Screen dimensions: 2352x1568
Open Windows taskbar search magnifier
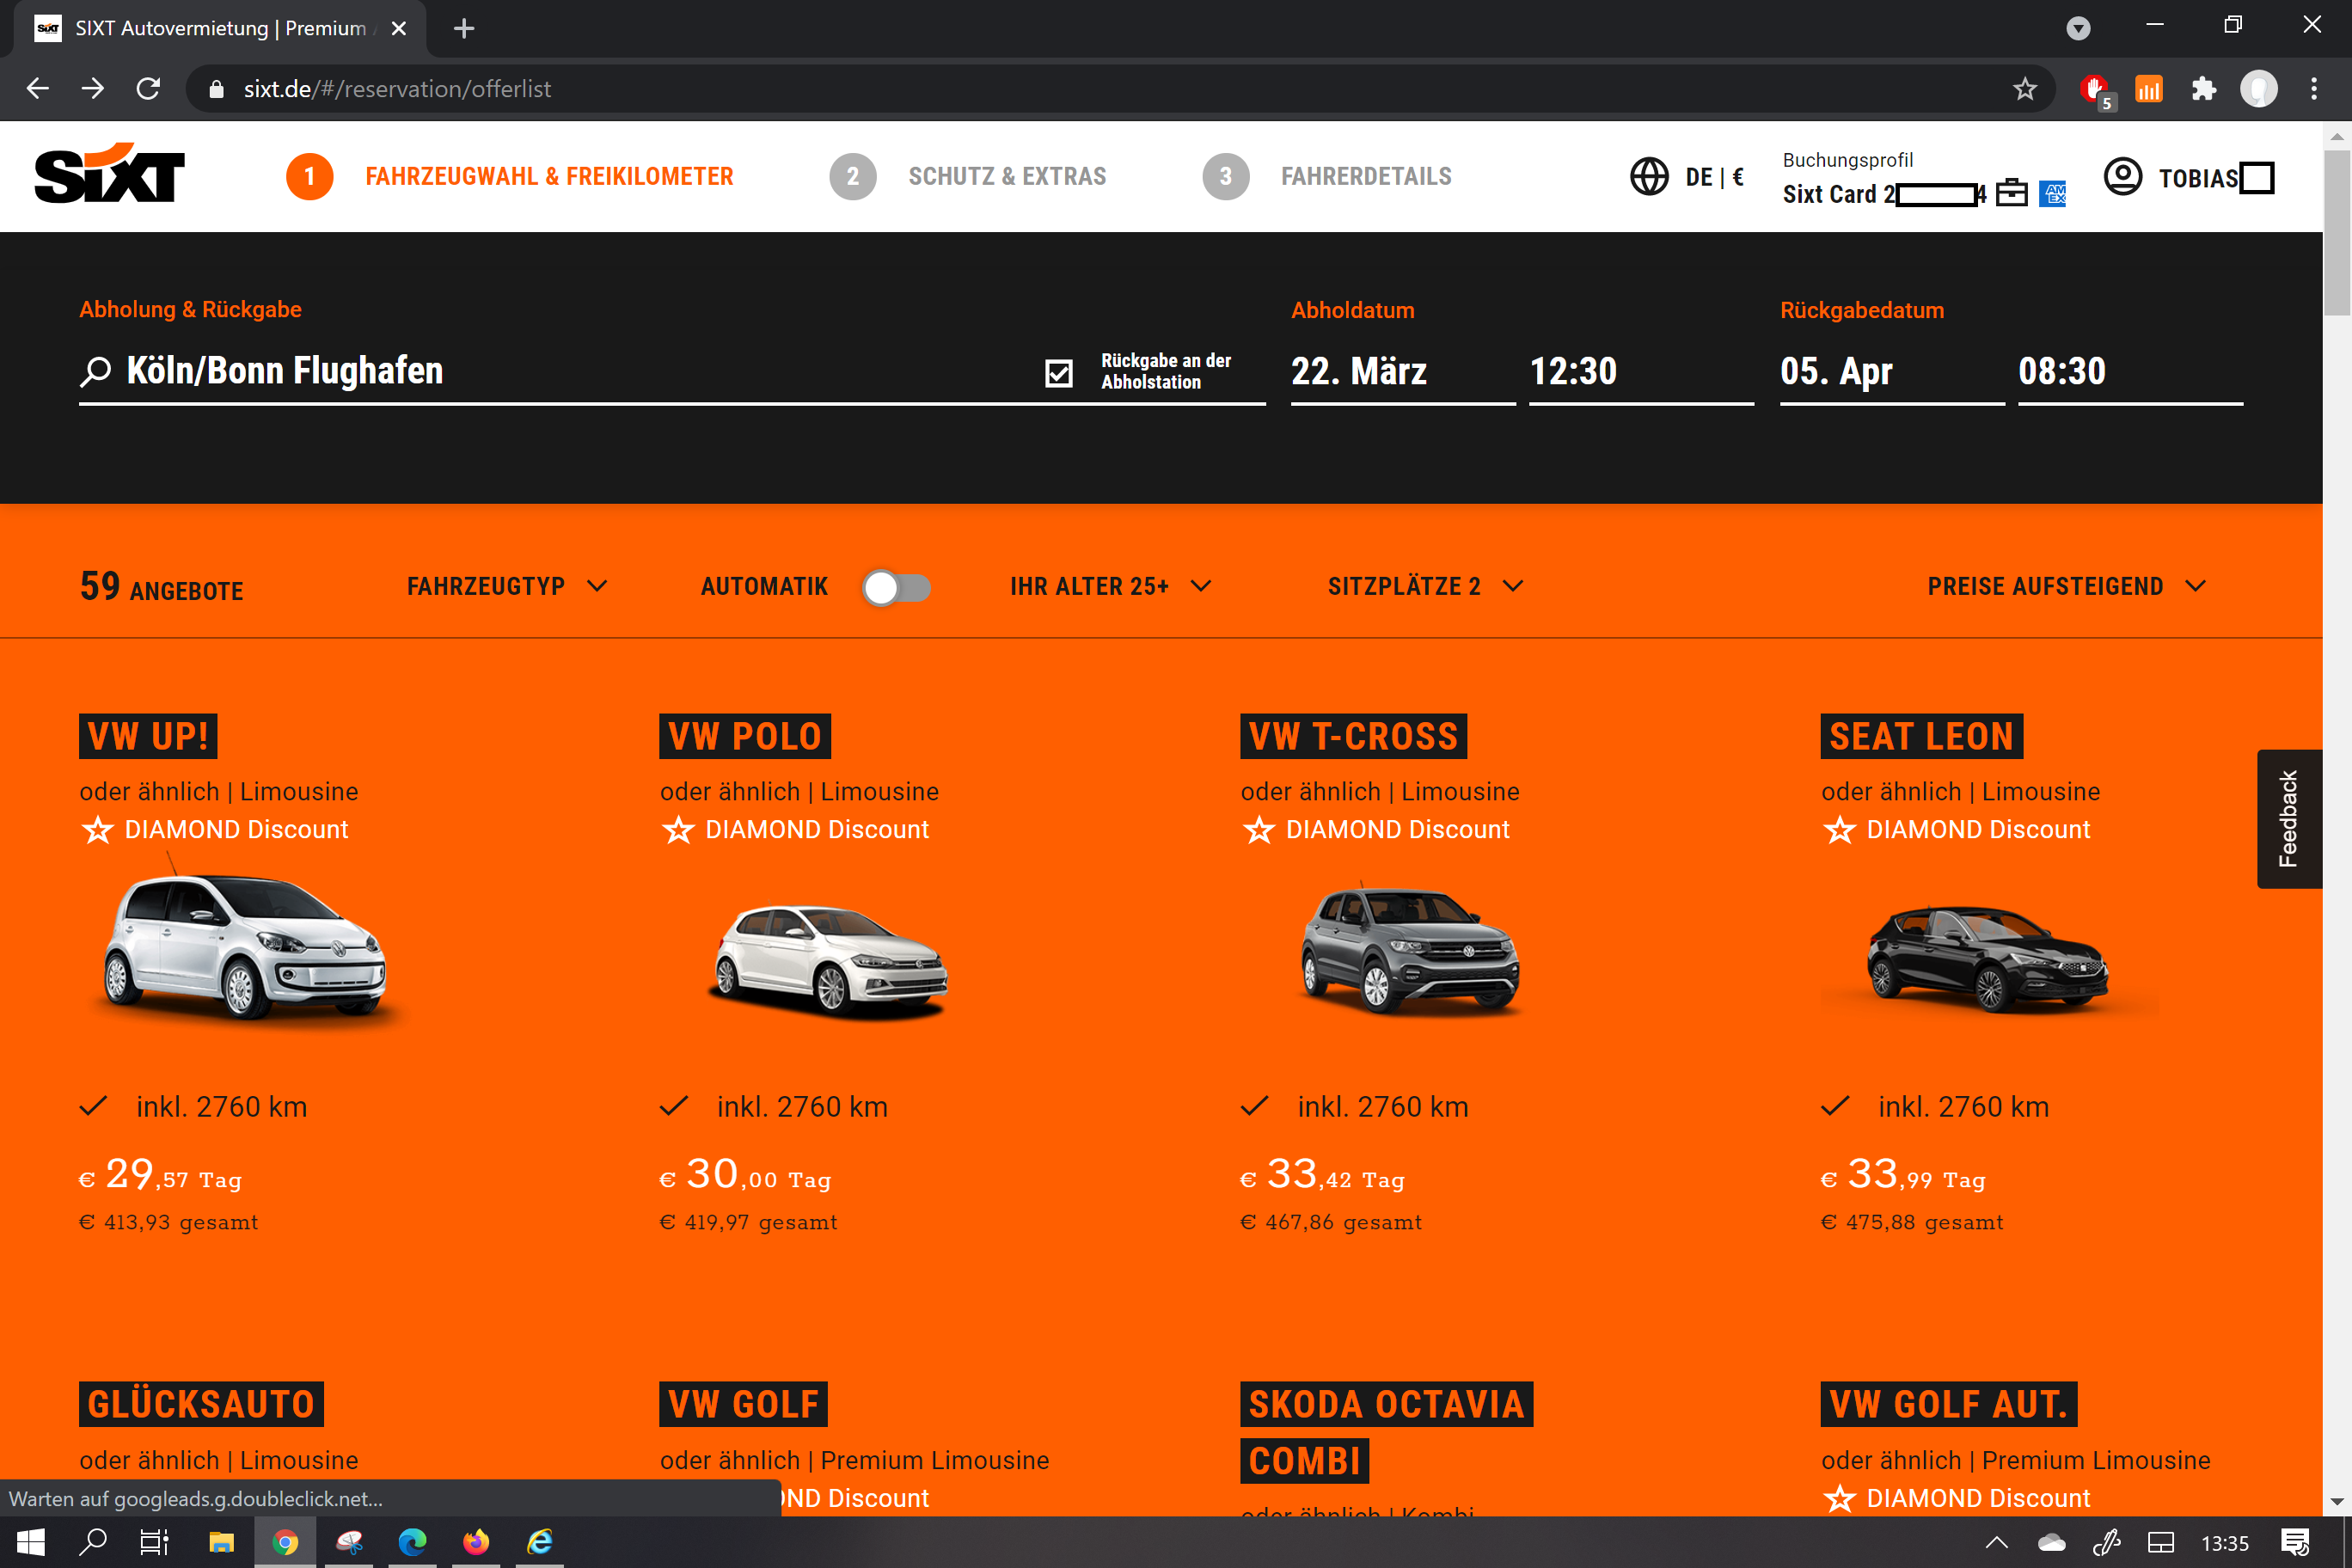pos(93,1542)
